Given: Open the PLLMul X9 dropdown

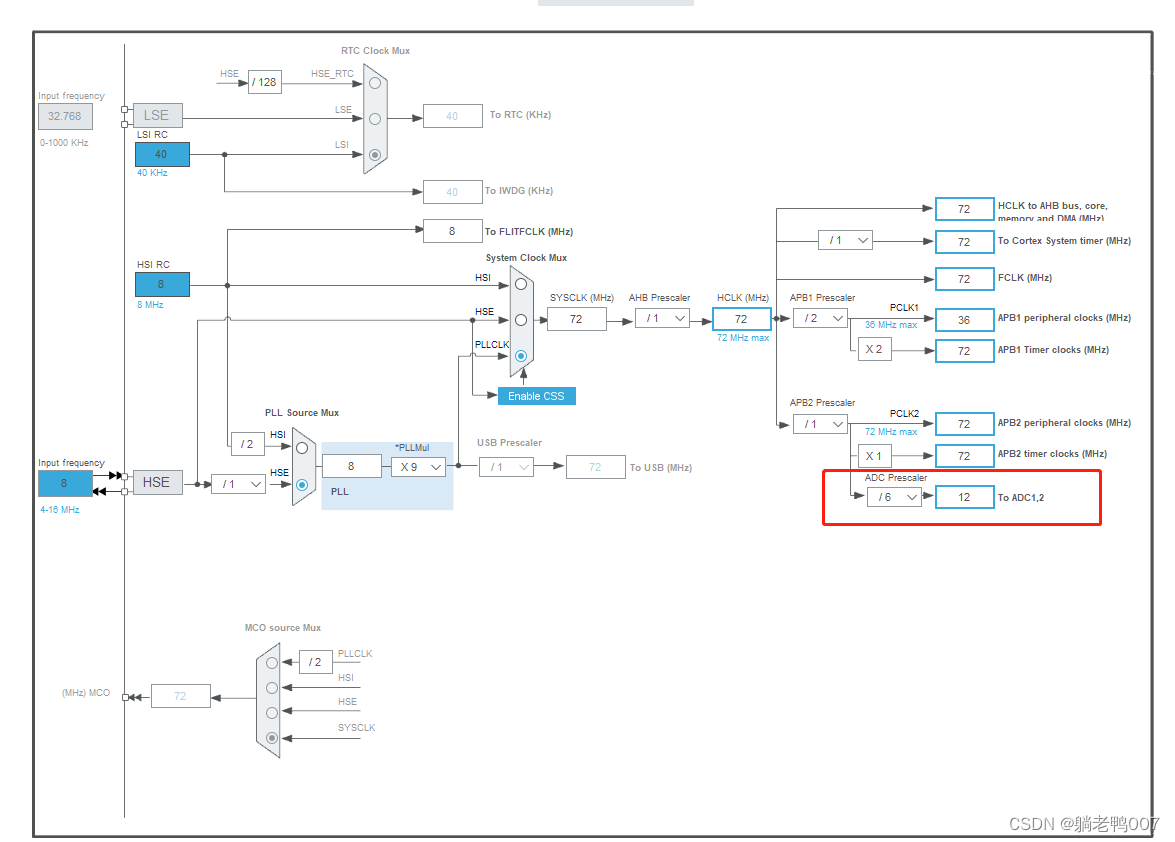Looking at the screenshot, I should (x=418, y=467).
